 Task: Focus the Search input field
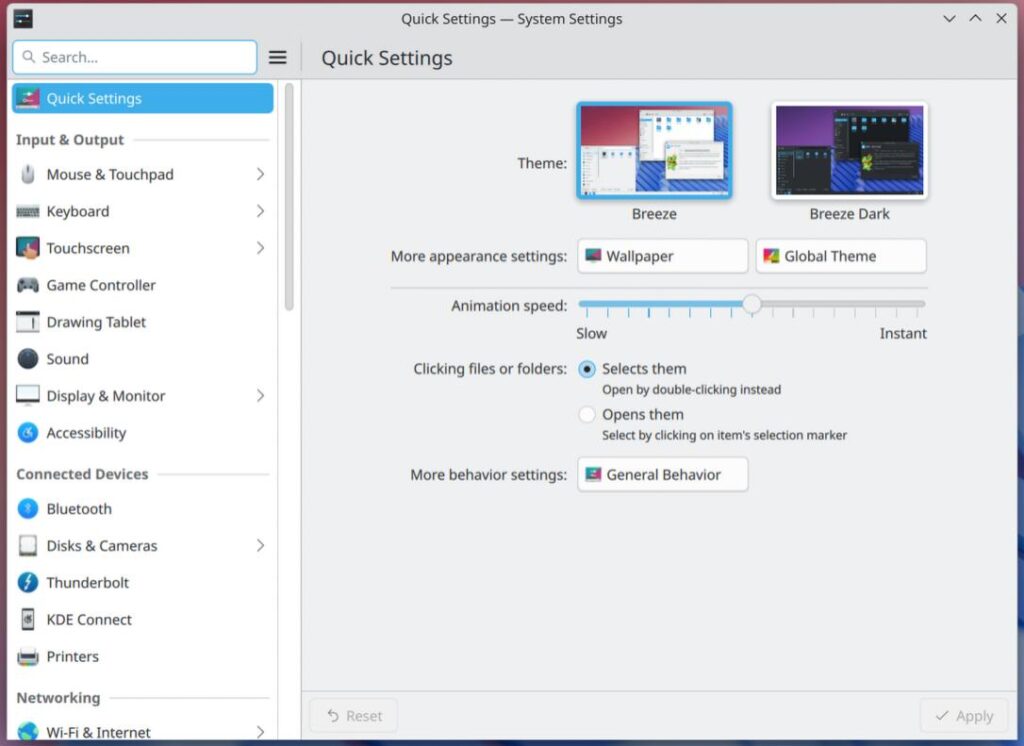click(x=135, y=57)
